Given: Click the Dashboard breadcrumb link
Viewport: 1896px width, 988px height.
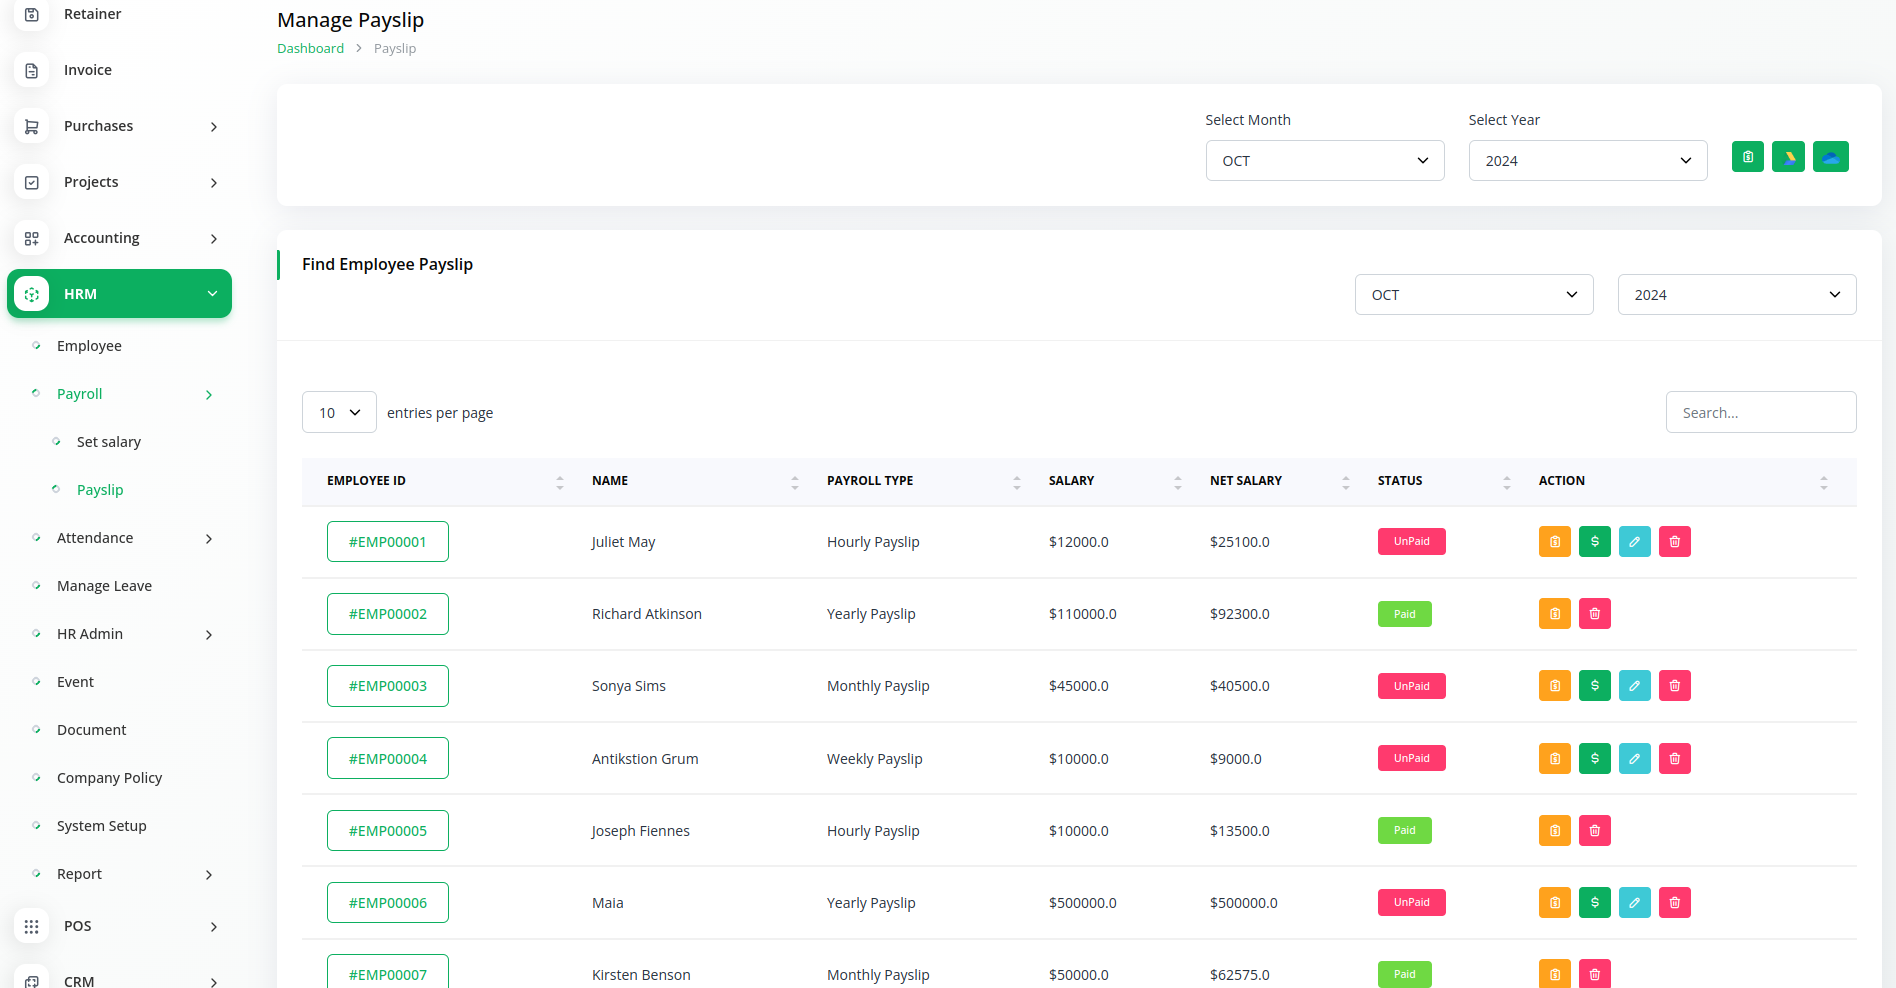Looking at the screenshot, I should 310,49.
